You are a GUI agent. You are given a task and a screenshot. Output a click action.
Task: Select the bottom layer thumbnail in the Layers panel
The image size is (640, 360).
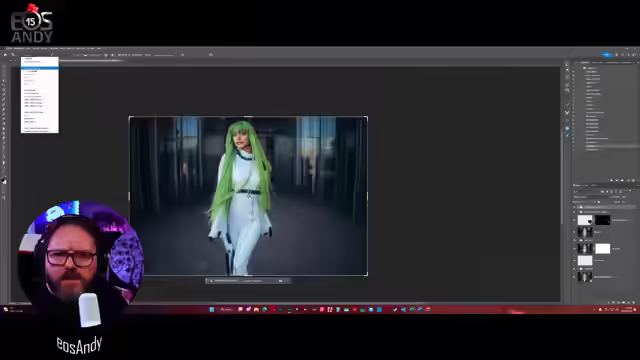coord(585,277)
